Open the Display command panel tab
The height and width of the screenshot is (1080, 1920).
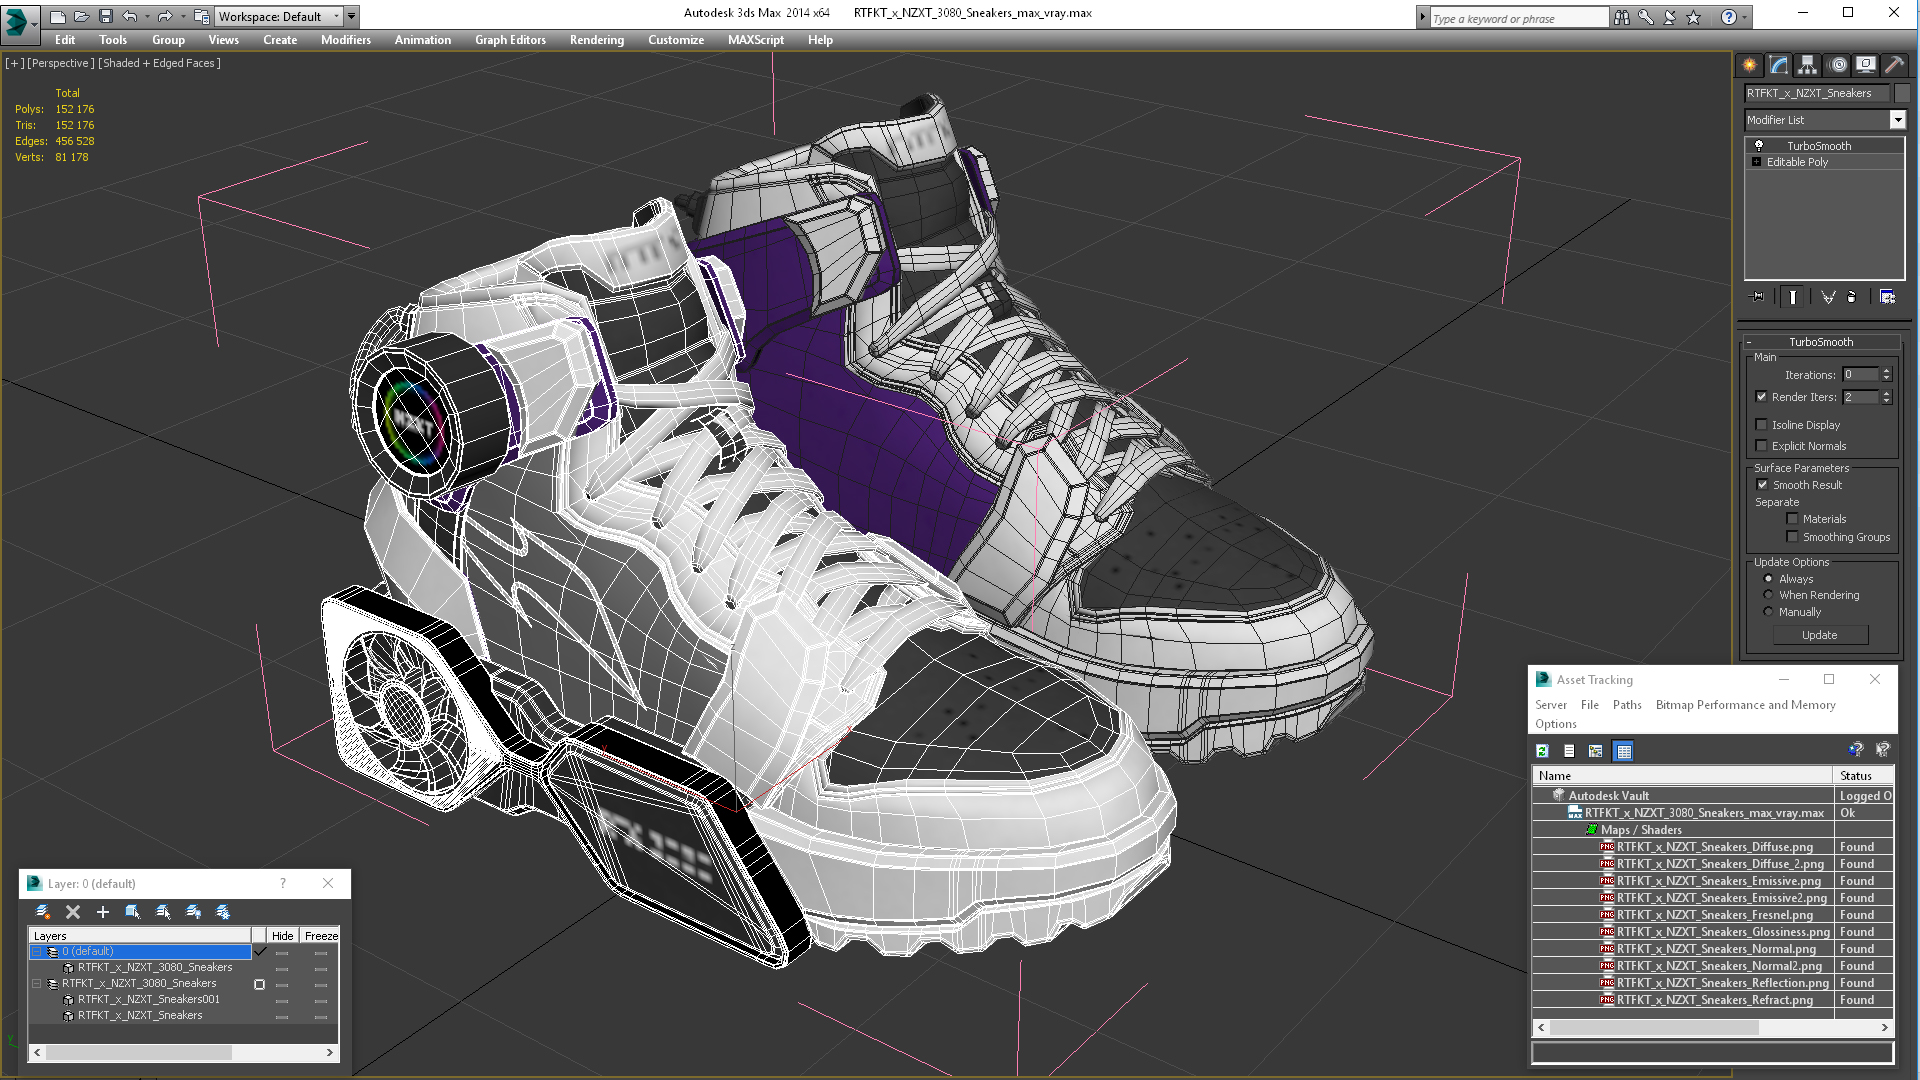point(1866,65)
